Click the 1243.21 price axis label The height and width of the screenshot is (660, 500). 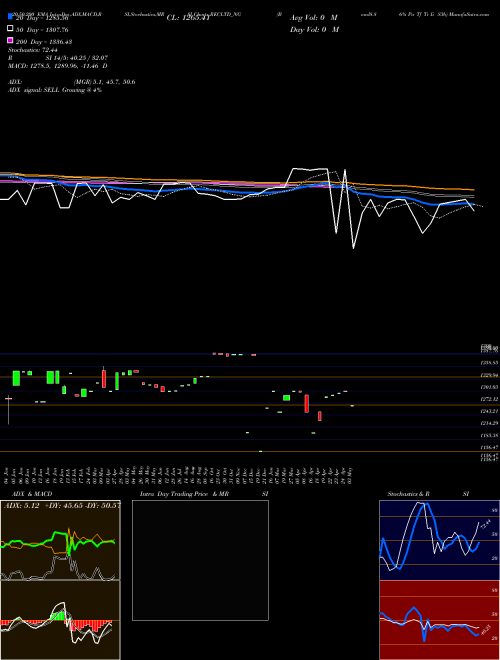[x=490, y=411]
